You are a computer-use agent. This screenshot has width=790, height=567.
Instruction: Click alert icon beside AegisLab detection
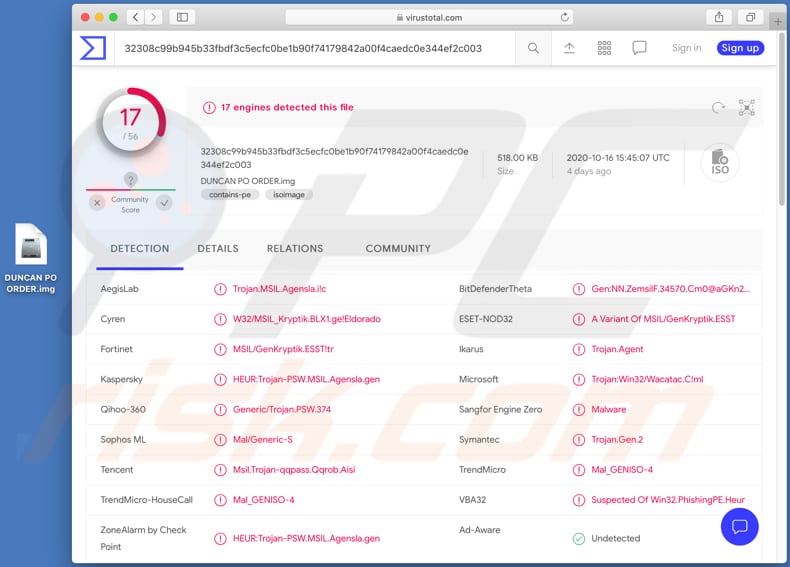[x=220, y=289]
